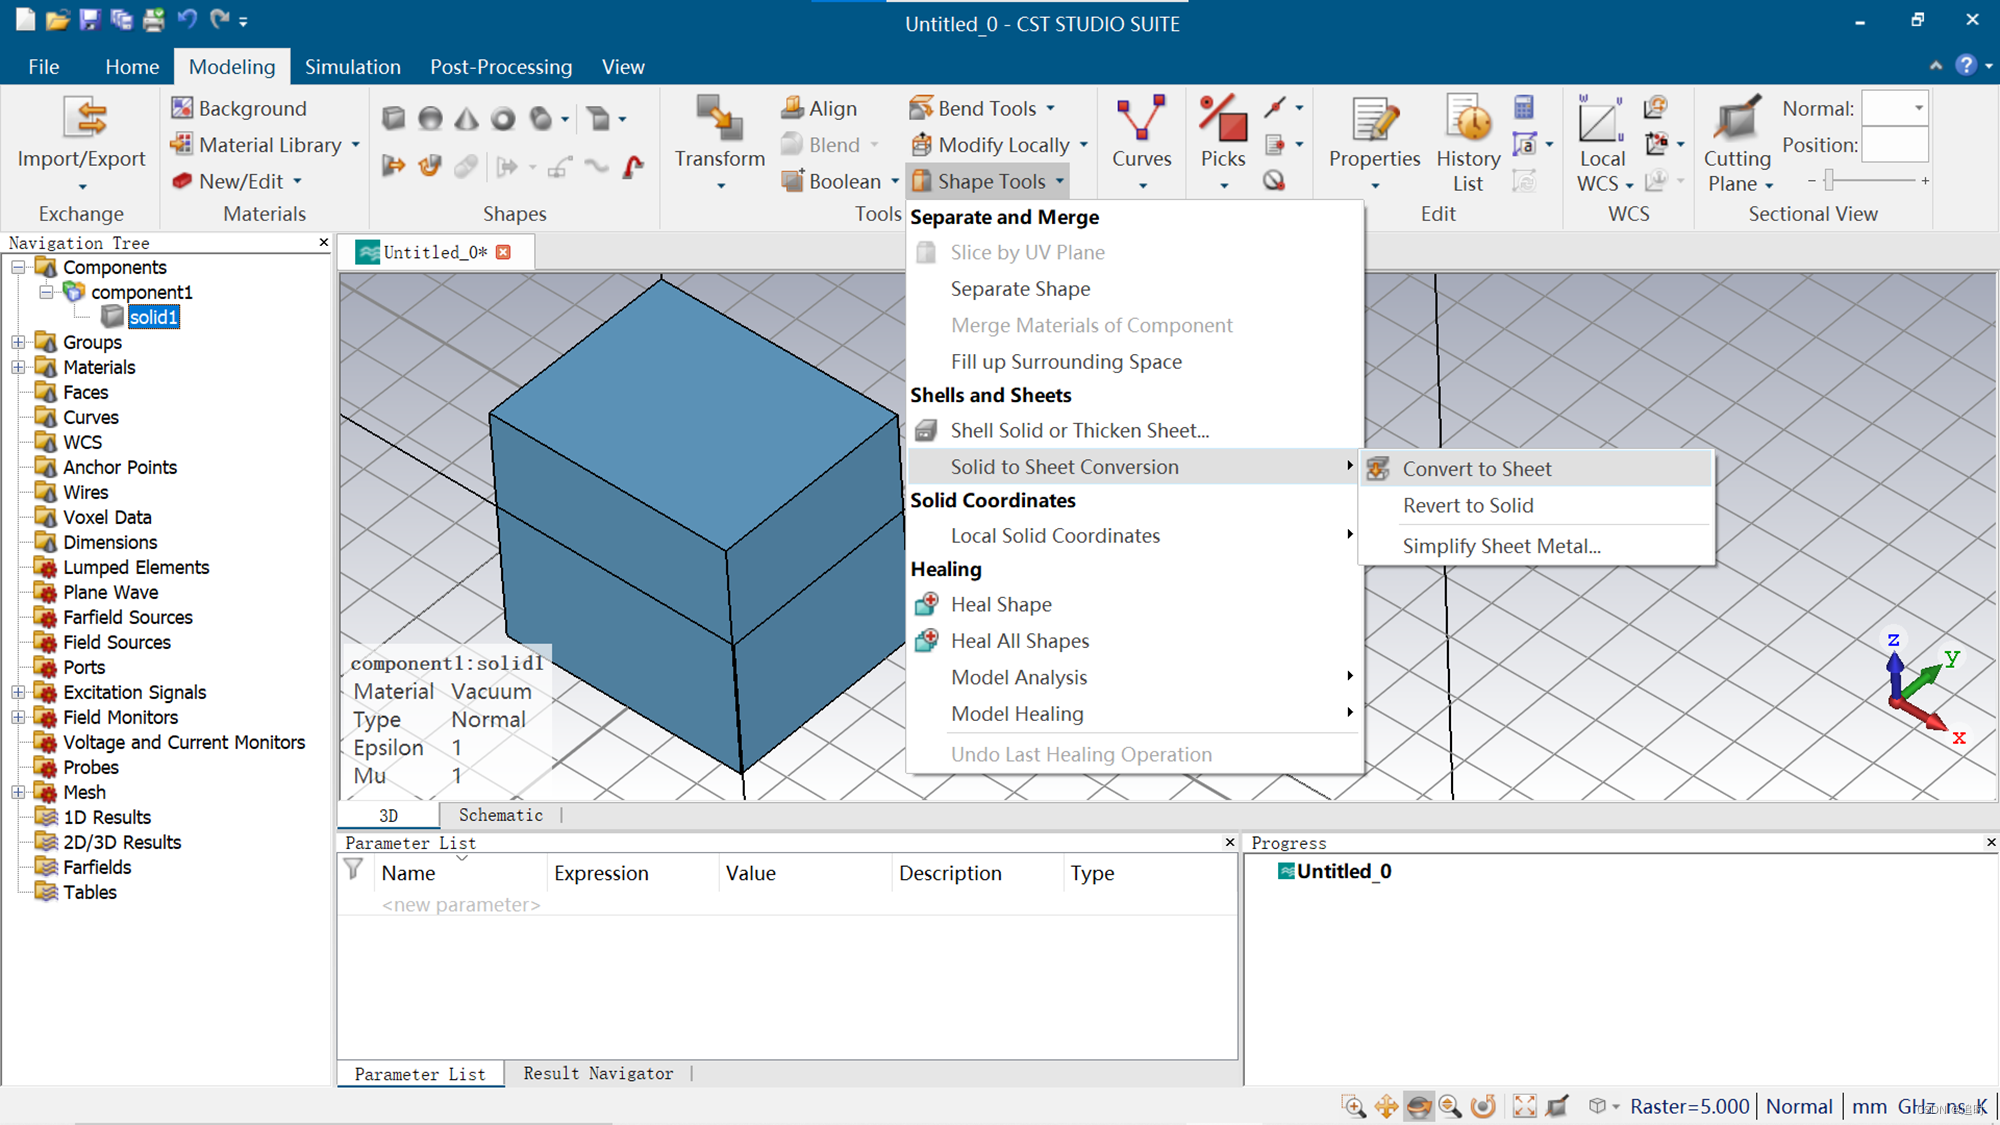
Task: Collapse the component1 tree node
Action: 46,292
